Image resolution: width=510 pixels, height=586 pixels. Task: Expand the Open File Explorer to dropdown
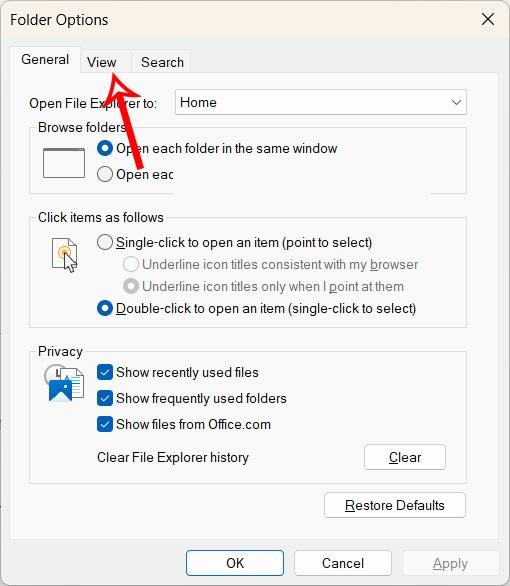point(321,102)
